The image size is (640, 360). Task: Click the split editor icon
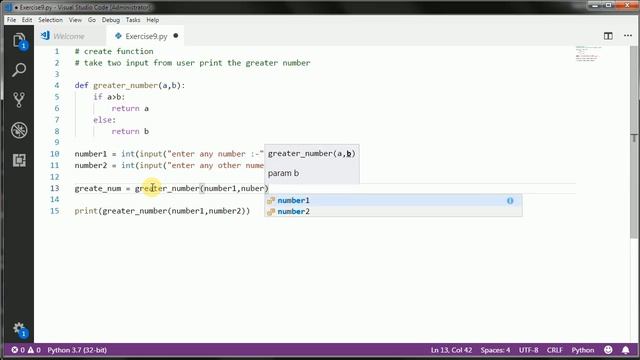coord(608,36)
